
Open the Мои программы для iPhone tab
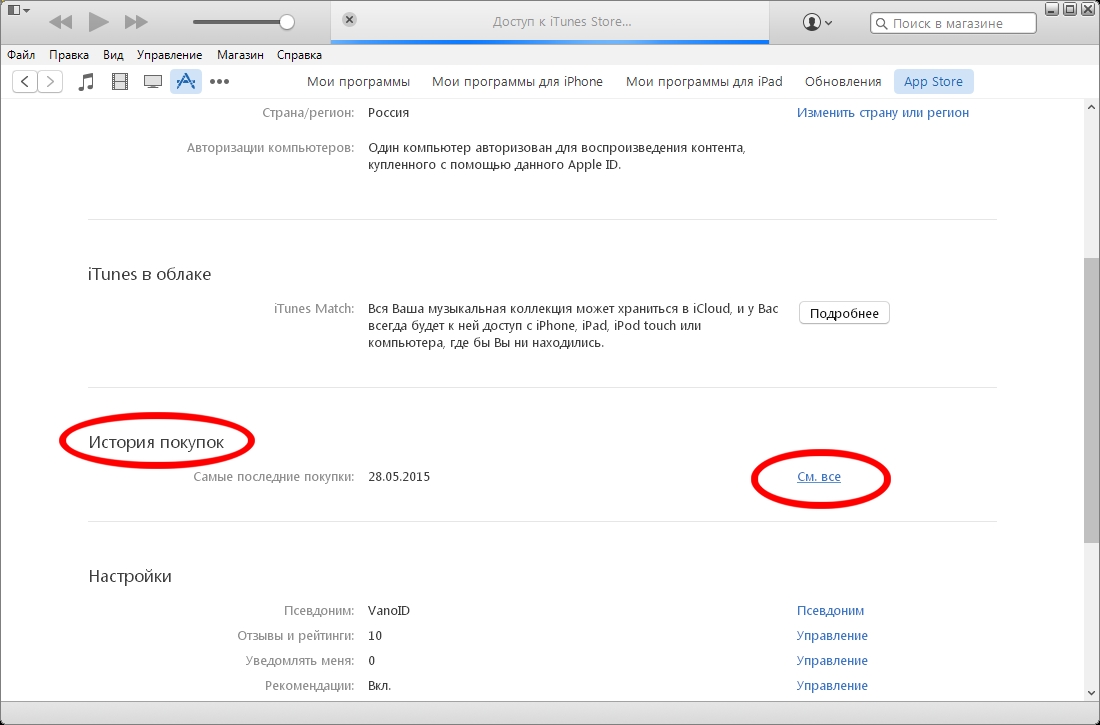pos(518,81)
